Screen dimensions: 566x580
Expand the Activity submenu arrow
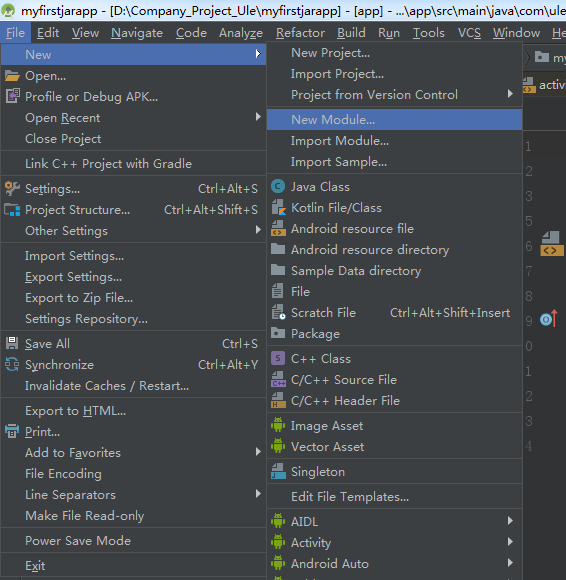510,542
